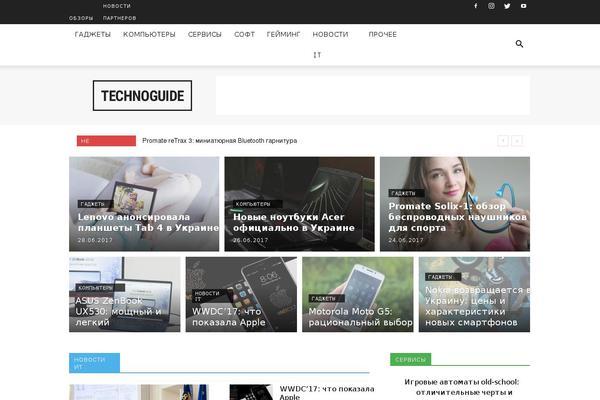Open the Instagram social icon
The height and width of the screenshot is (400, 600).
point(491,6)
